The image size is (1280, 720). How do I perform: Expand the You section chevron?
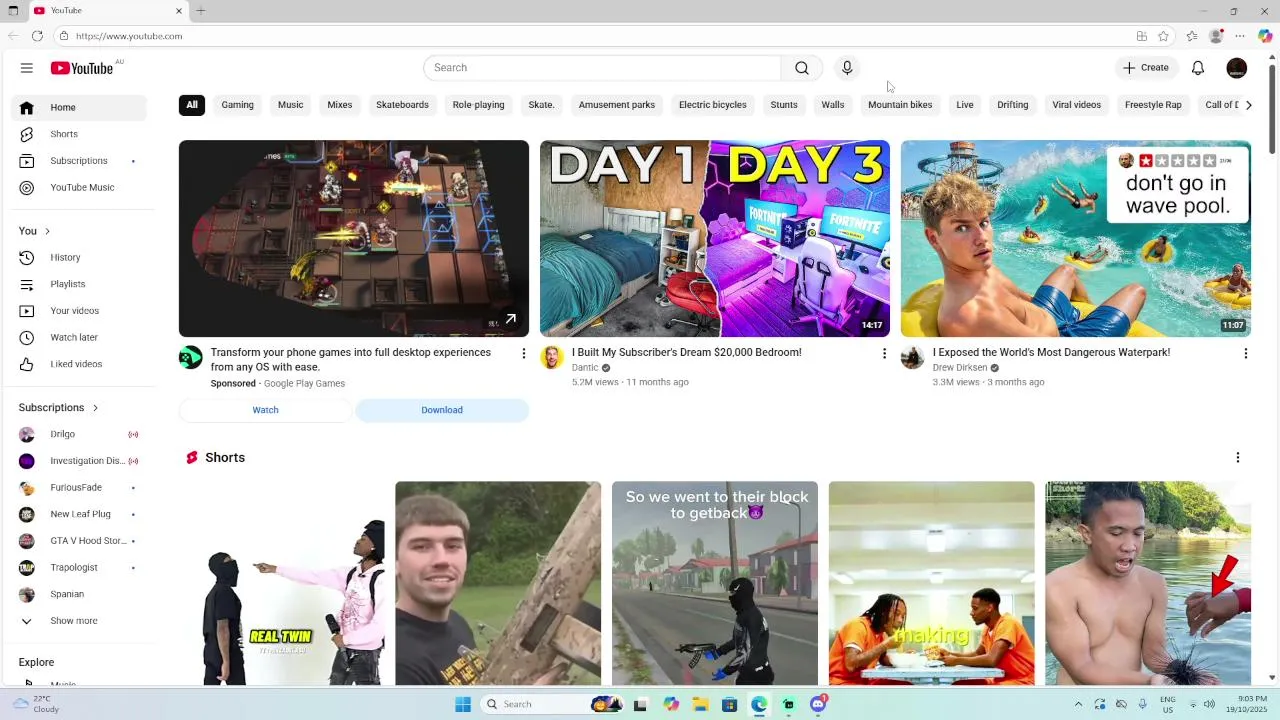tap(47, 231)
